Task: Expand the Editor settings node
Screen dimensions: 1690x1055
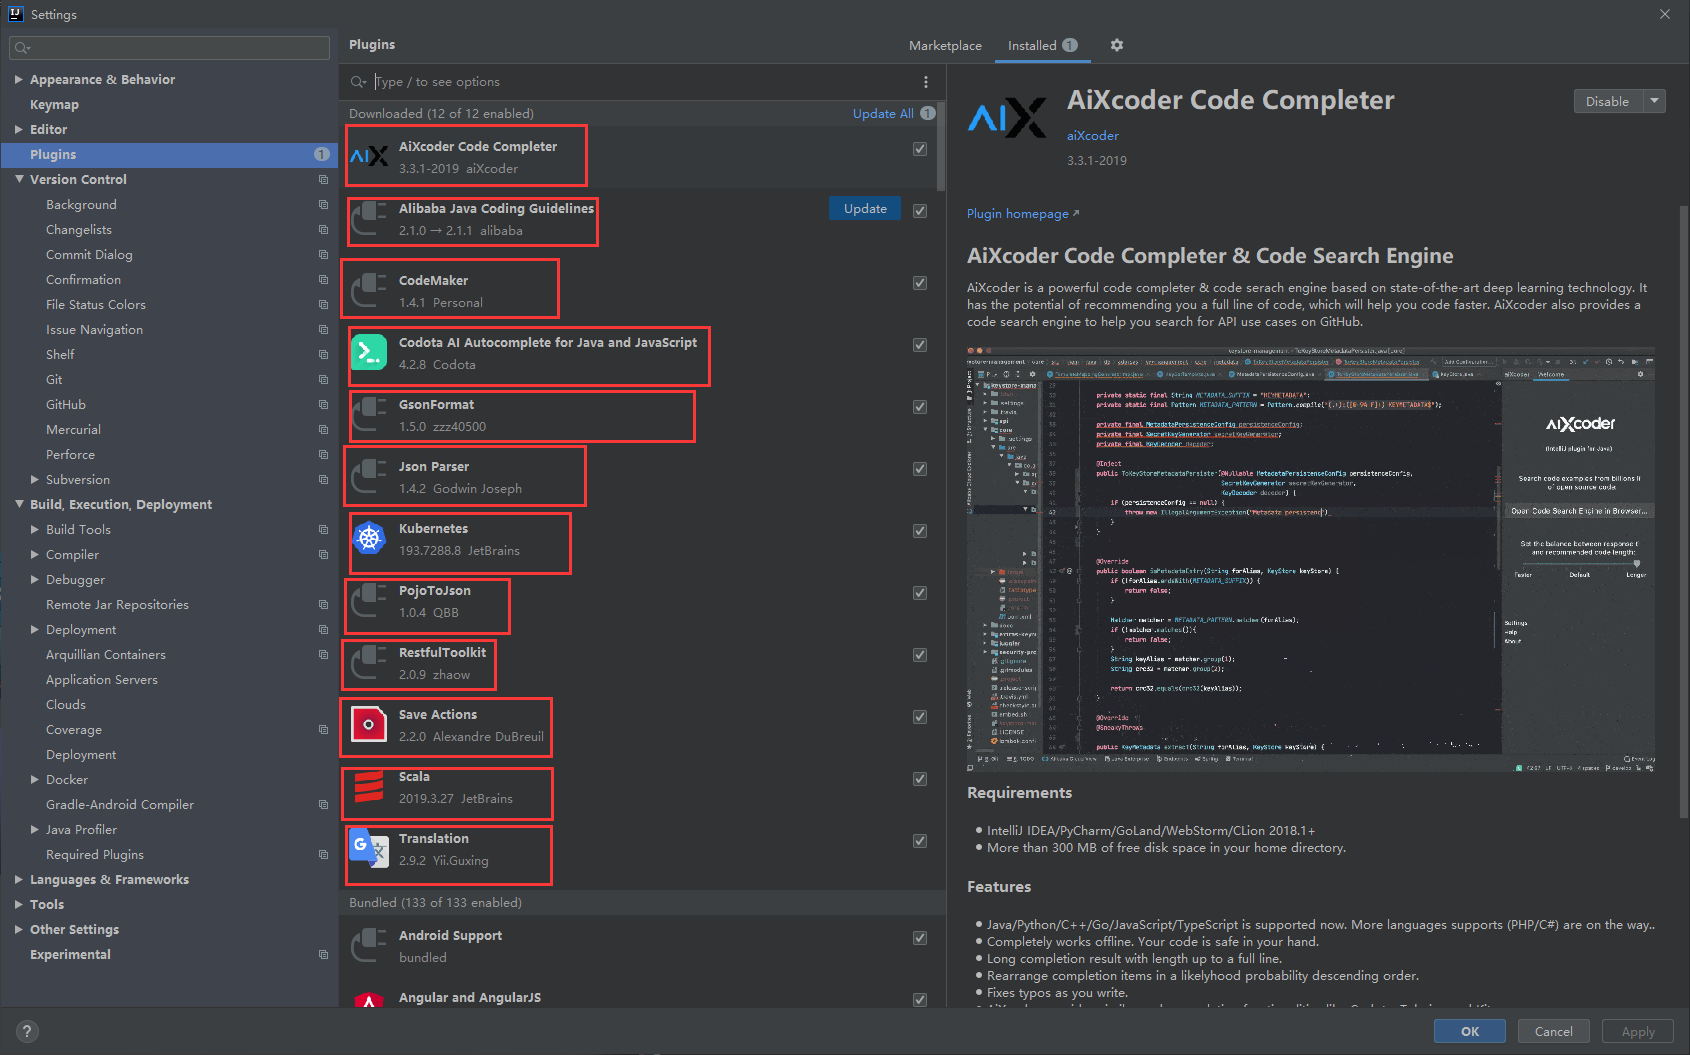Action: point(19,129)
